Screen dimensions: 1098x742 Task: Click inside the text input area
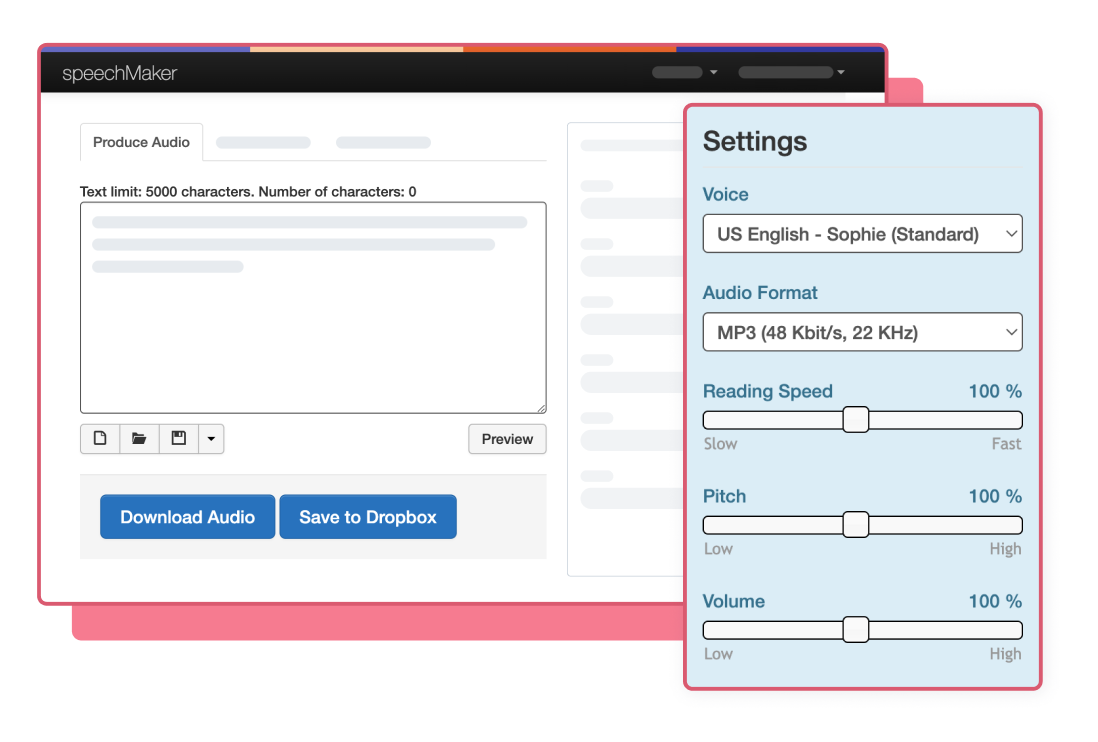pos(313,330)
